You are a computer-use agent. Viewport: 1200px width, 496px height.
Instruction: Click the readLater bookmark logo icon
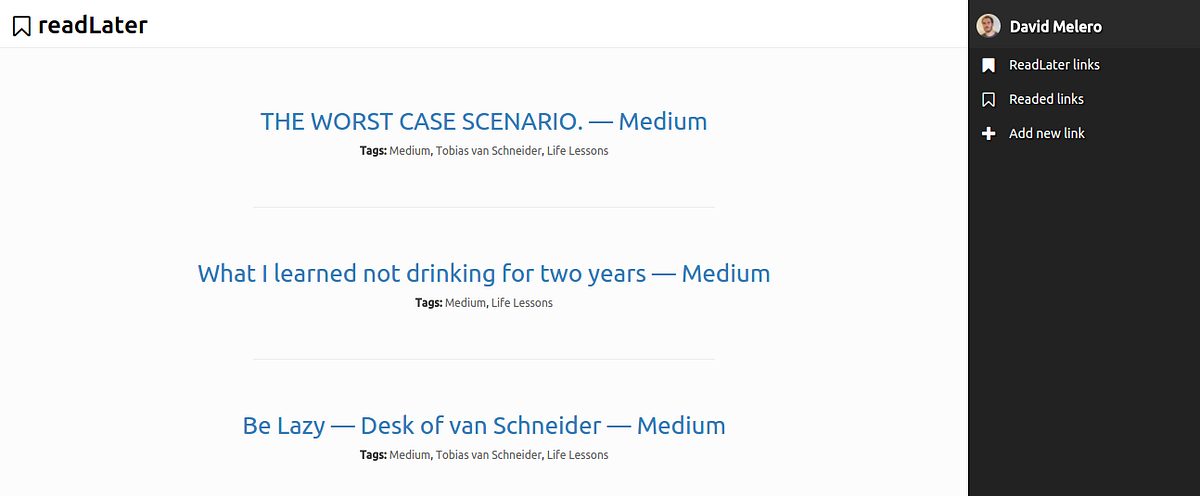(21, 26)
